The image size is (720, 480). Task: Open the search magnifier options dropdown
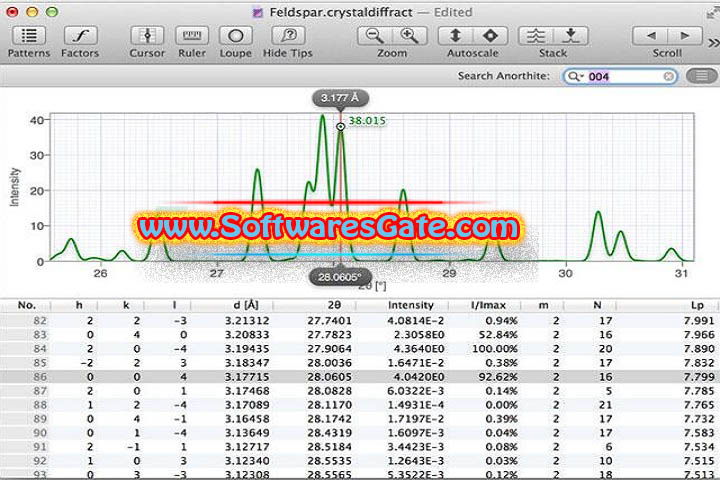(x=574, y=77)
